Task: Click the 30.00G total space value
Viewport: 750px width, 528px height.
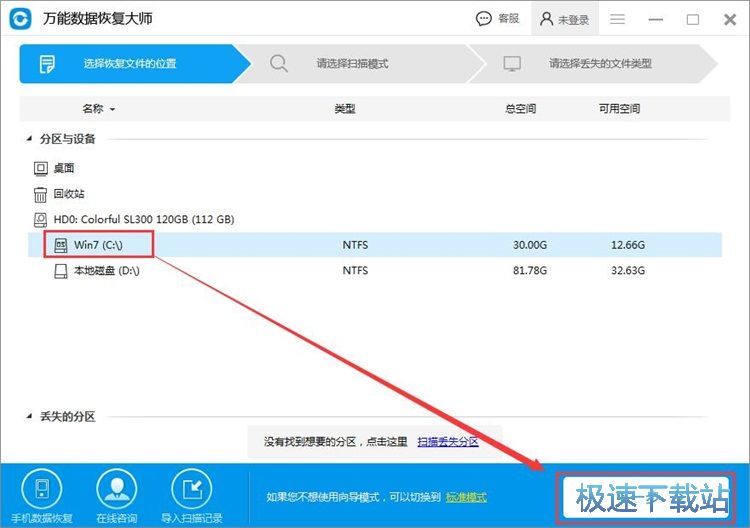Action: point(530,245)
